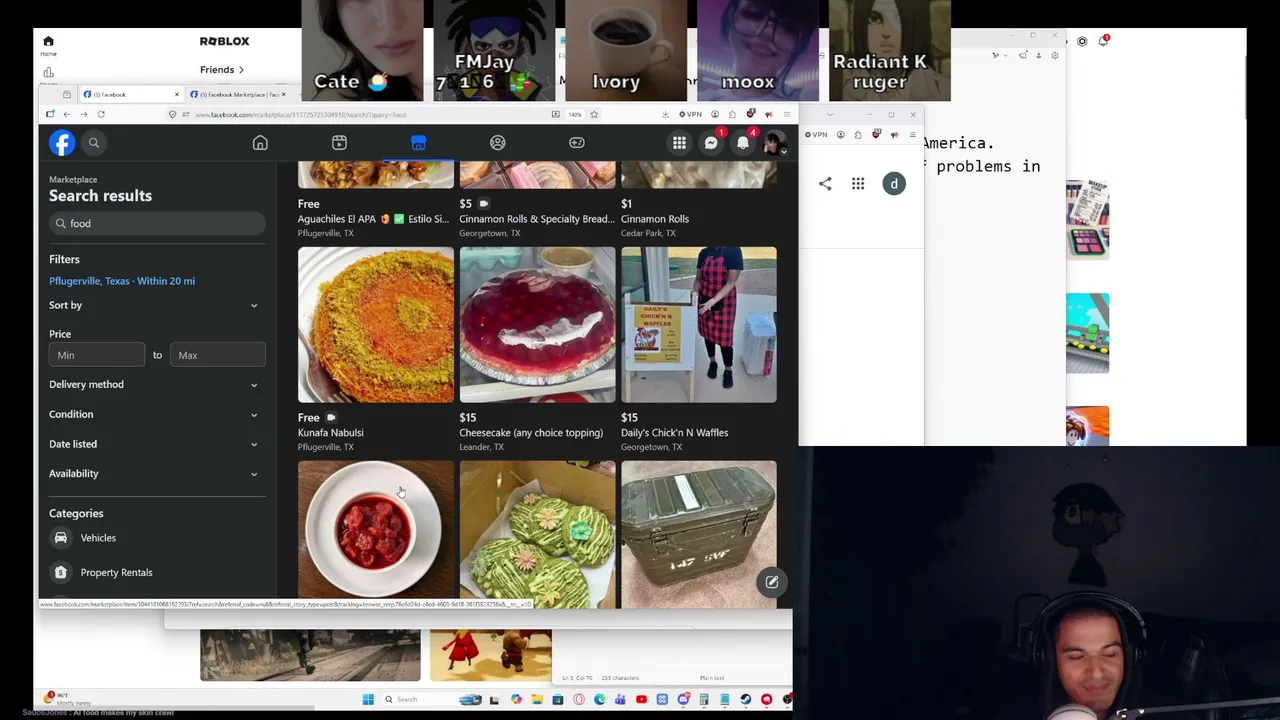This screenshot has height=720, width=1280.
Task: Click the 140% zoom level indicator
Action: click(575, 114)
